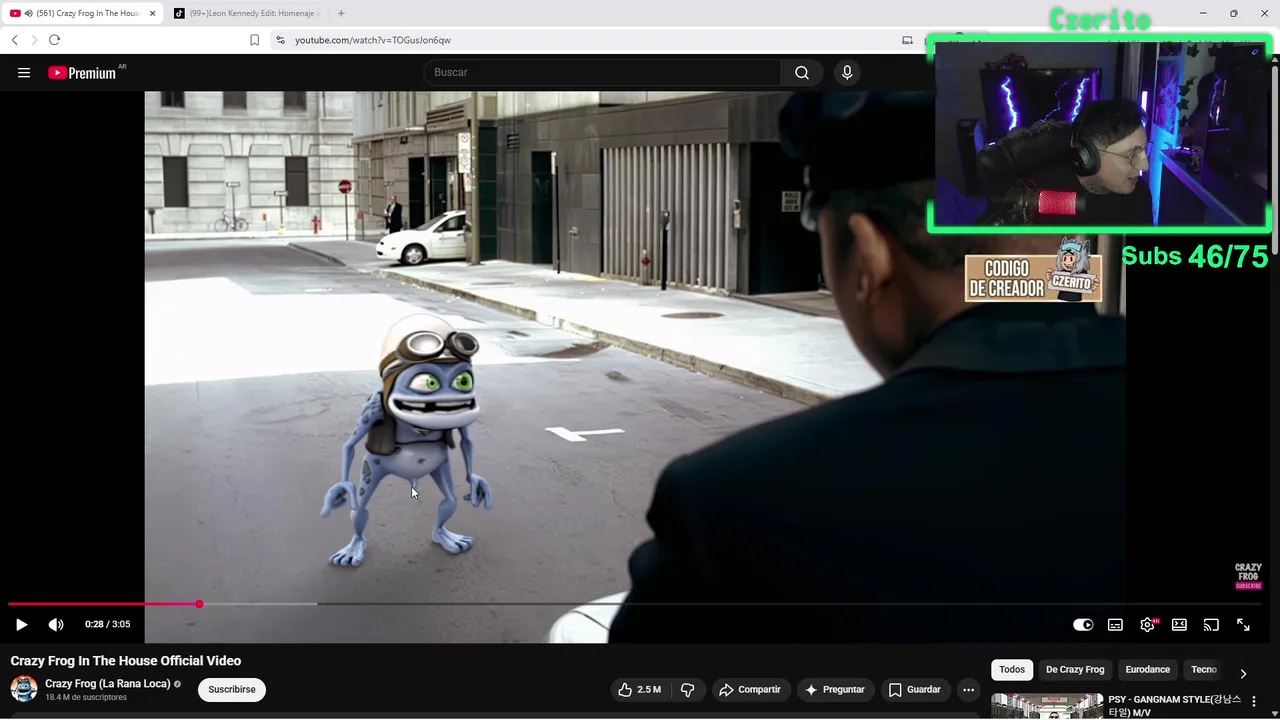The image size is (1280, 720).
Task: Play the Crazy Frog video
Action: click(x=21, y=624)
